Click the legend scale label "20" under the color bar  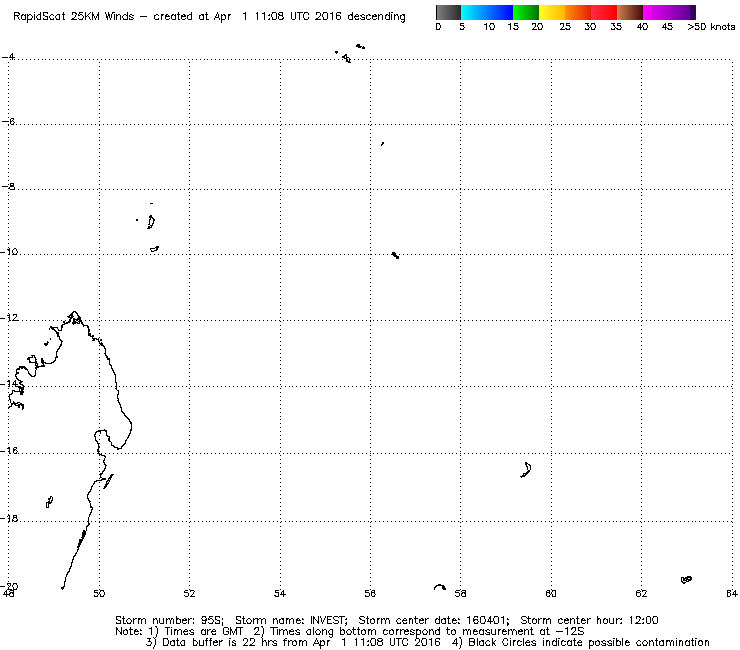(x=537, y=27)
